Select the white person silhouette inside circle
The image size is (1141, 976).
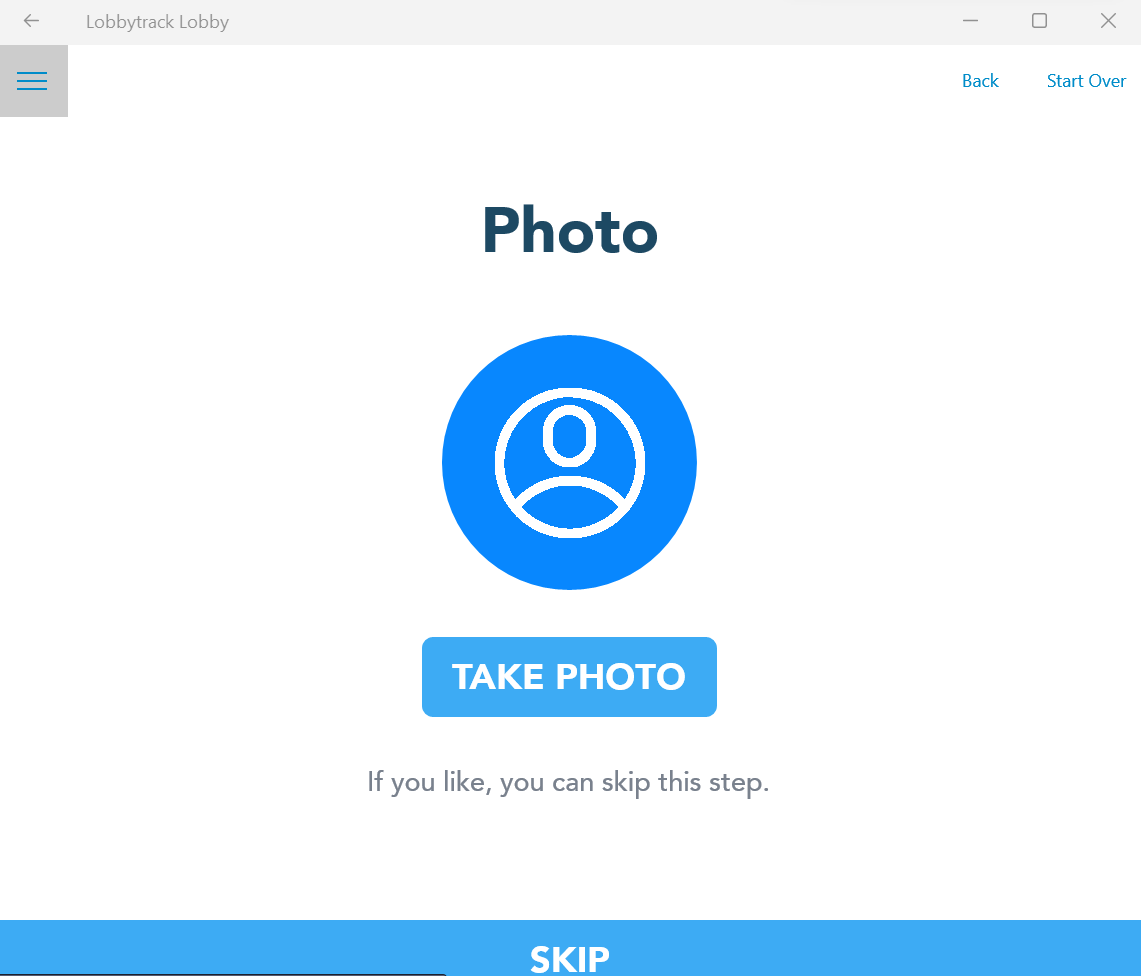[570, 463]
